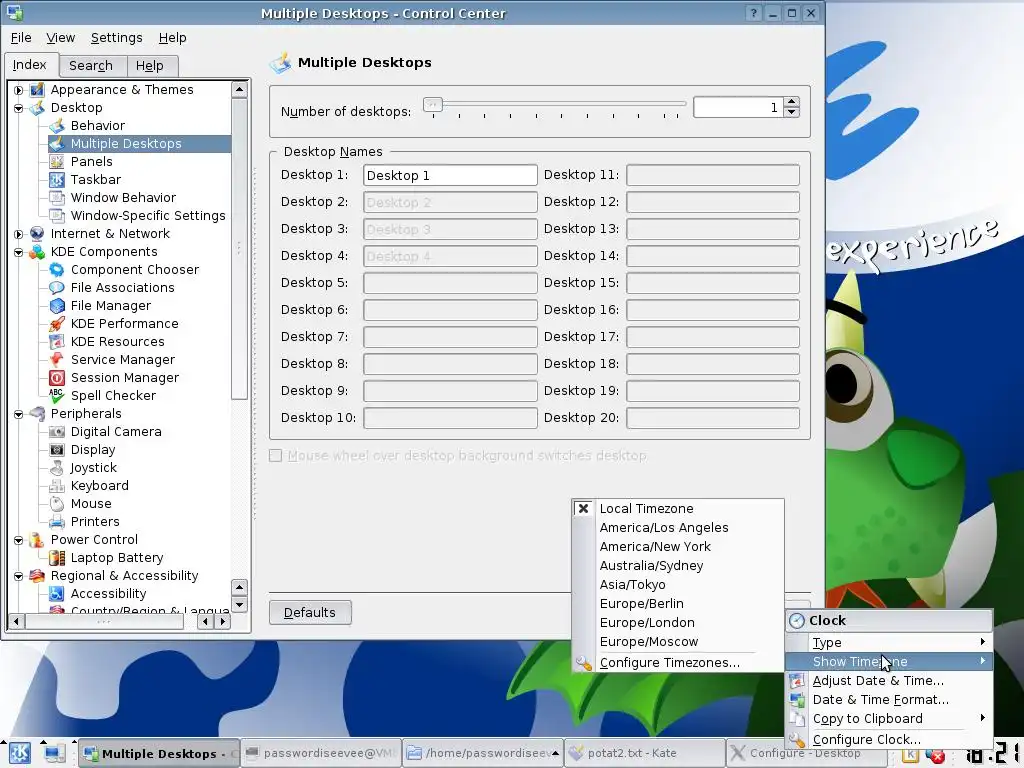
Task: Switch to the Help tab
Action: pyautogui.click(x=150, y=65)
